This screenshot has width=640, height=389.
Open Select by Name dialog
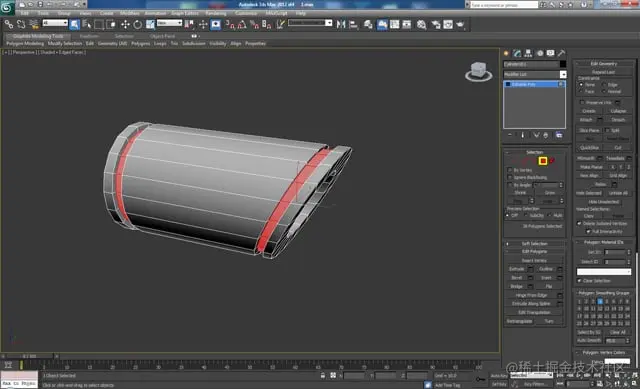point(87,24)
